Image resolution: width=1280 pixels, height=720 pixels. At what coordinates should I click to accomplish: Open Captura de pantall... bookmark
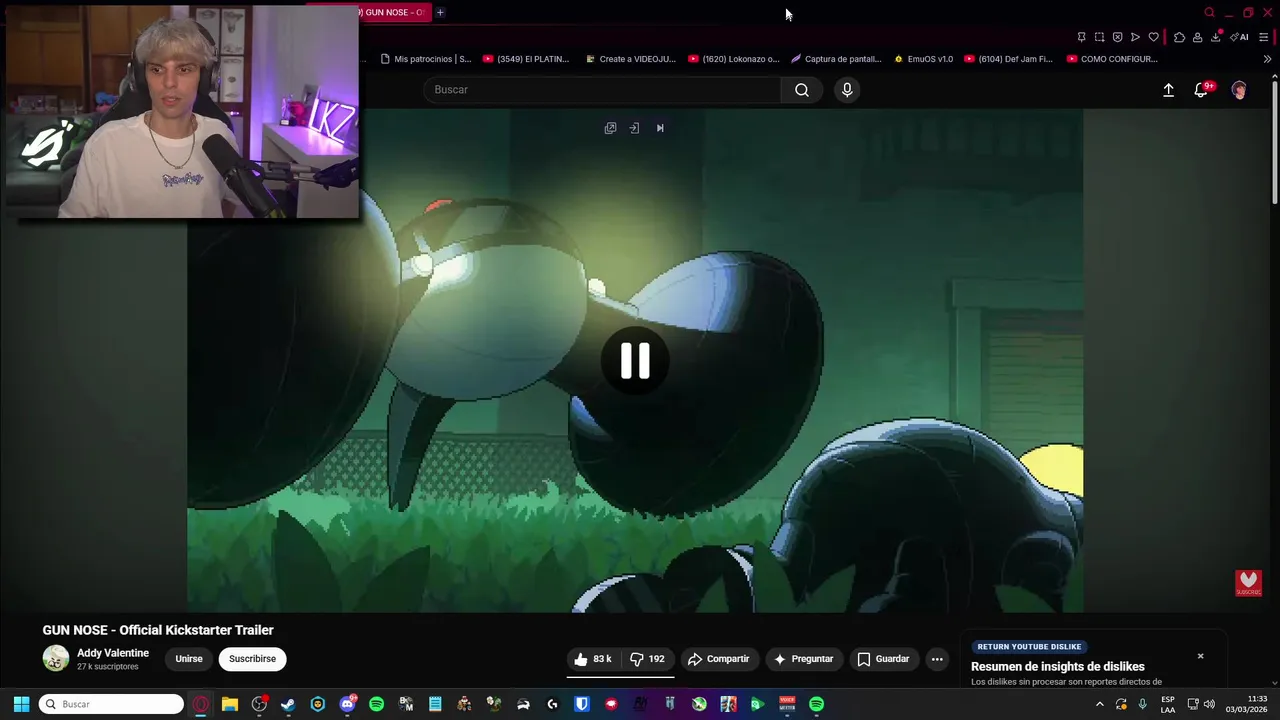(x=836, y=59)
